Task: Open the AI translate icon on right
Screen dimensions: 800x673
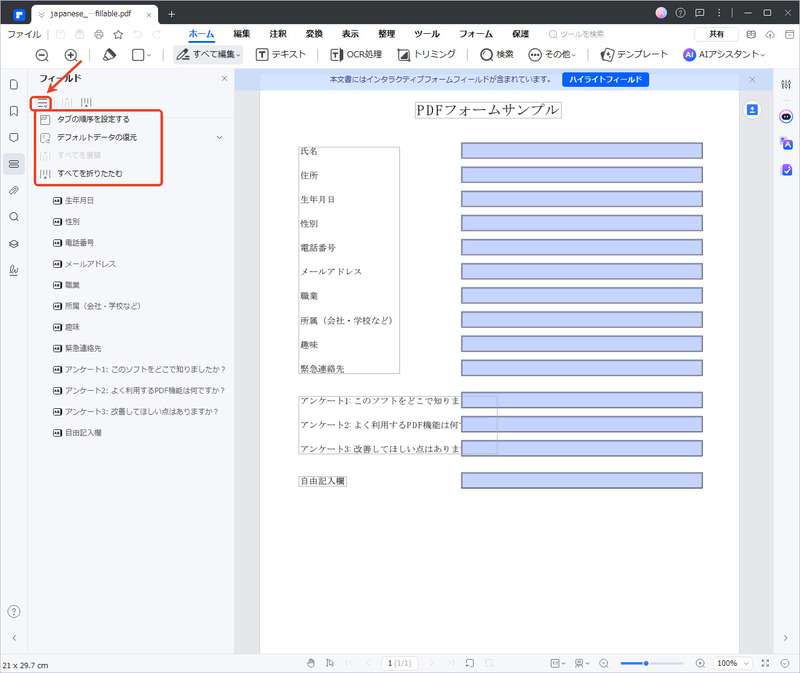Action: point(786,143)
